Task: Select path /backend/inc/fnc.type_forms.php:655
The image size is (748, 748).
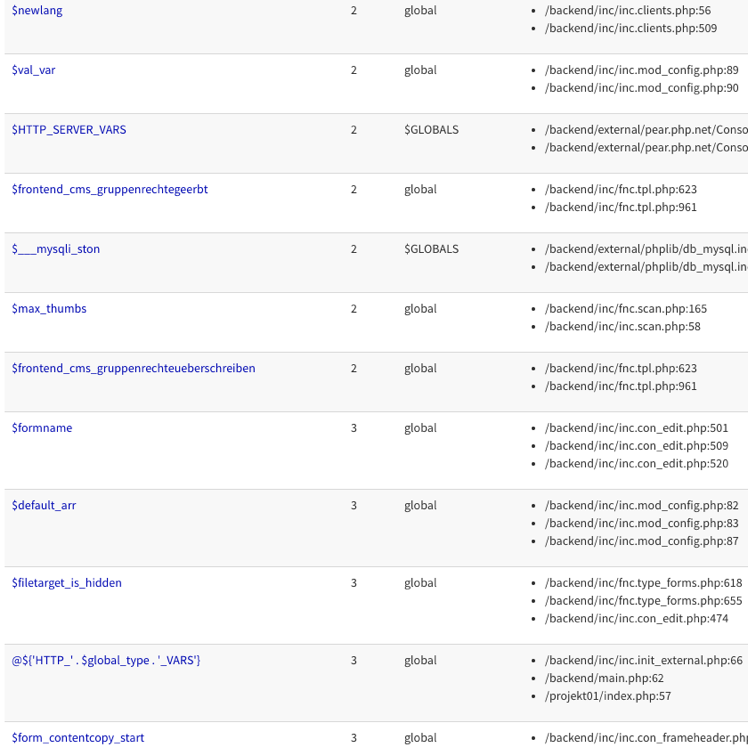Action: click(x=644, y=601)
